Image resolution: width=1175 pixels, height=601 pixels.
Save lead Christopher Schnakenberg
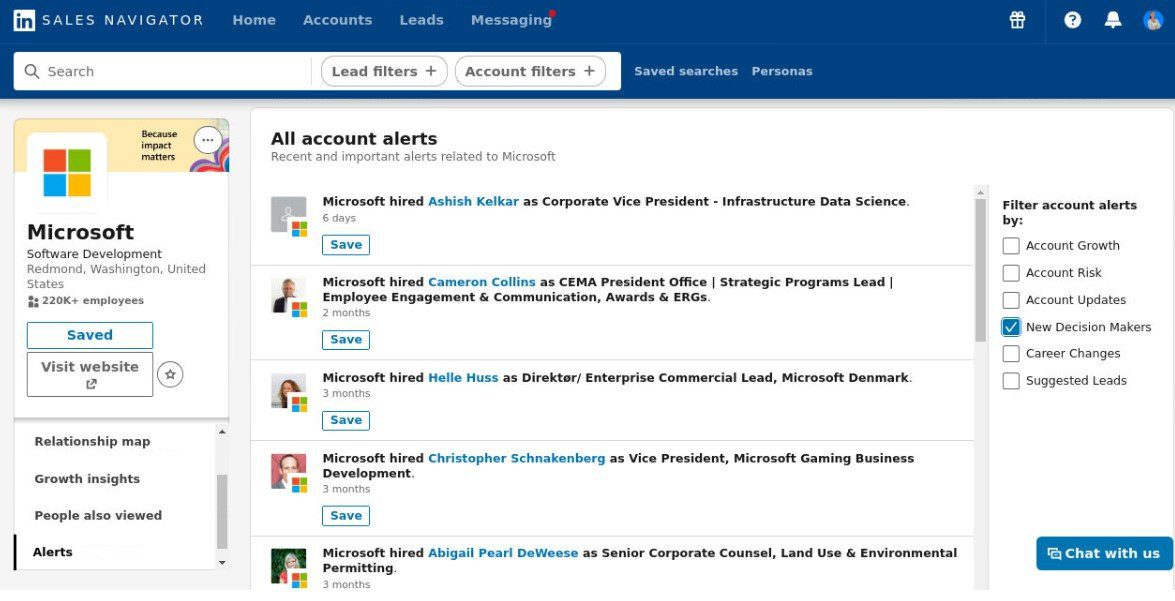(346, 516)
